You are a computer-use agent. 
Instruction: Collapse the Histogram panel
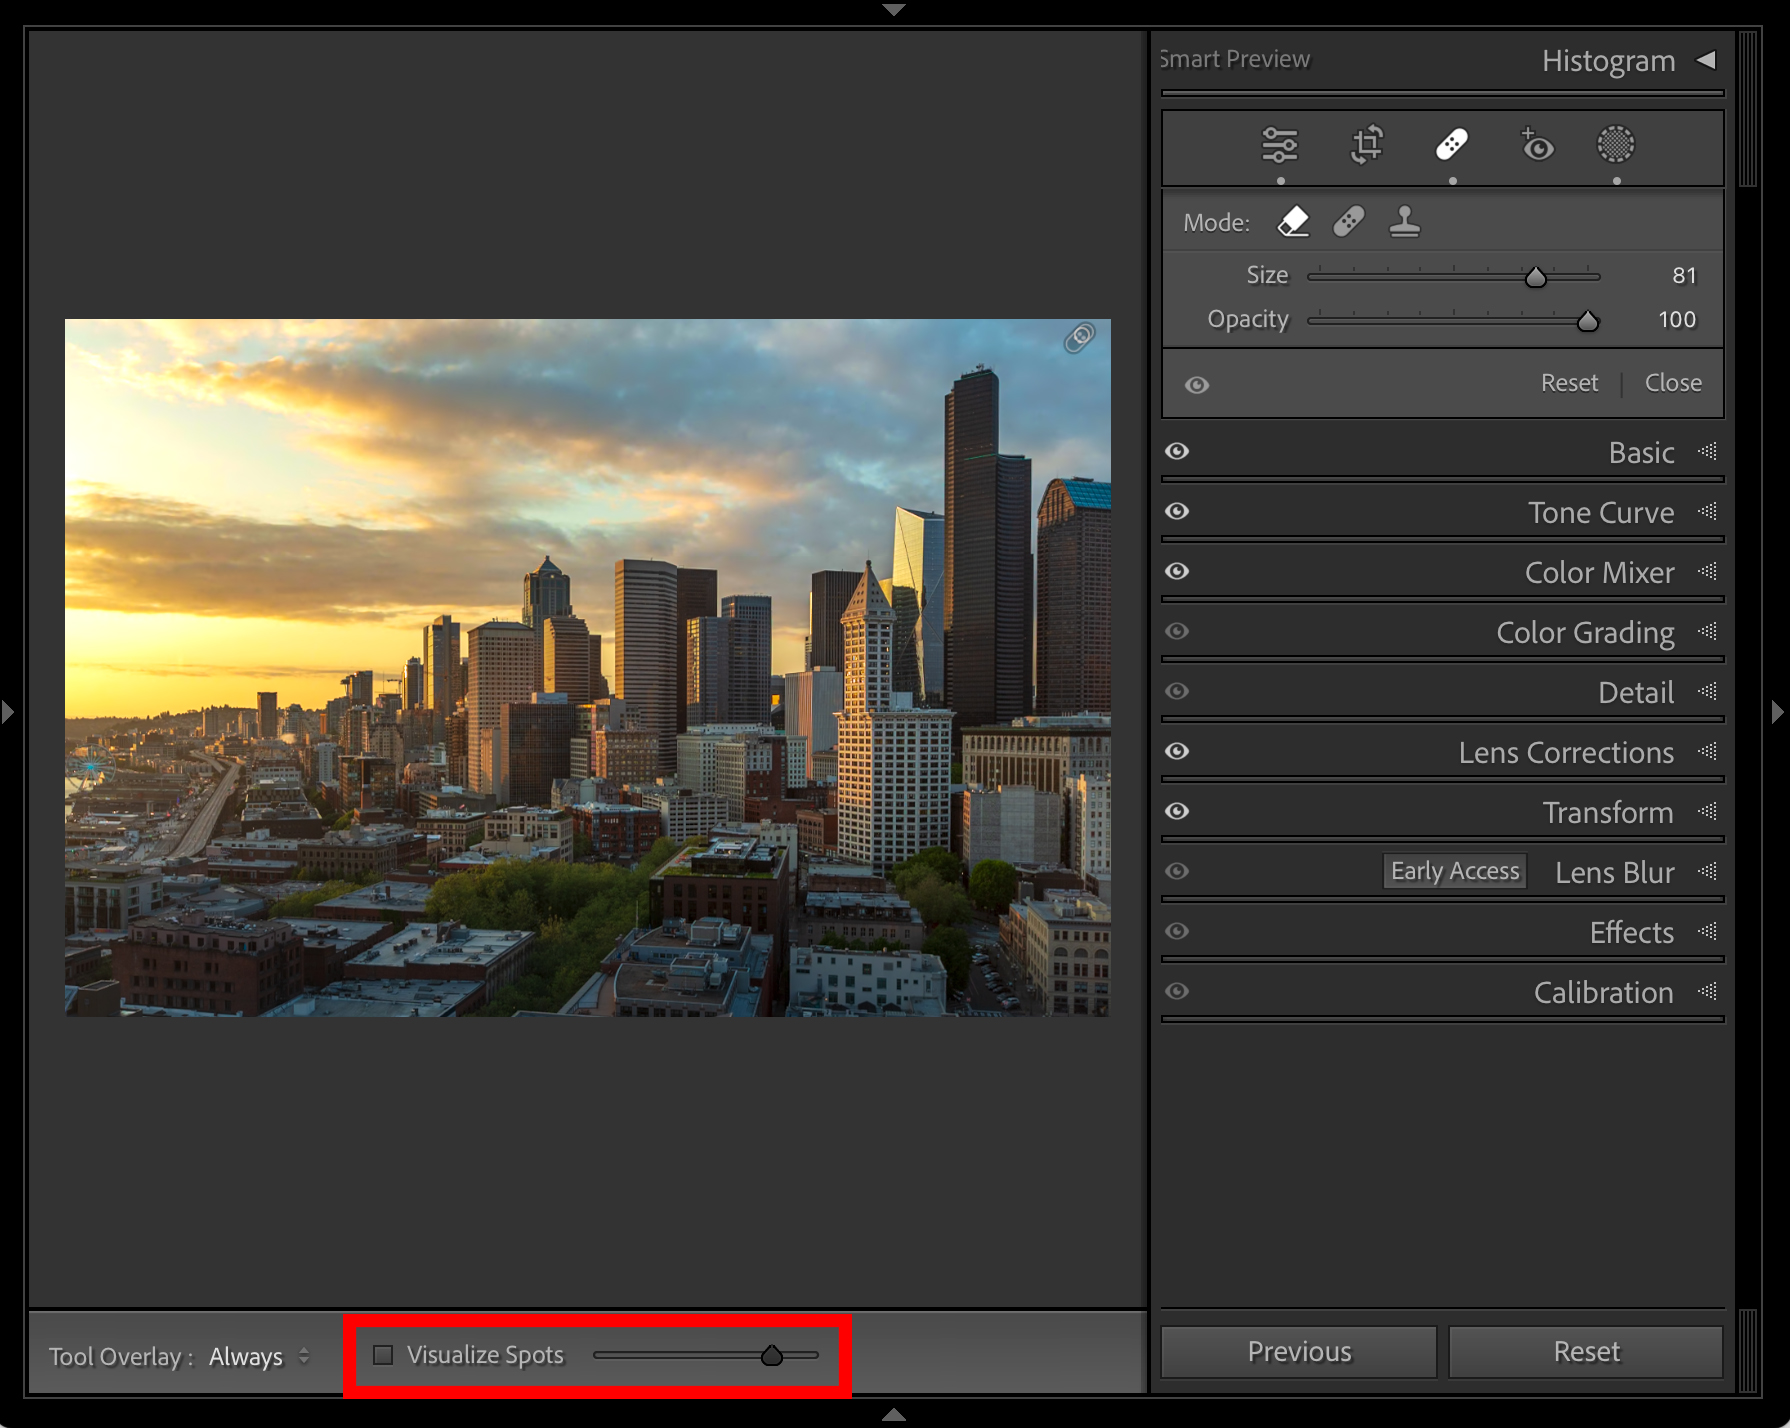(1708, 60)
